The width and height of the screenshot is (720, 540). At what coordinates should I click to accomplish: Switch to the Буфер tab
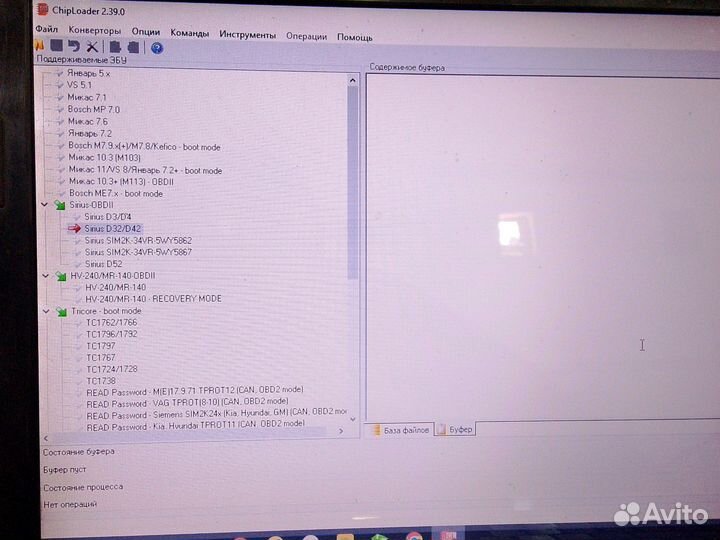[460, 429]
